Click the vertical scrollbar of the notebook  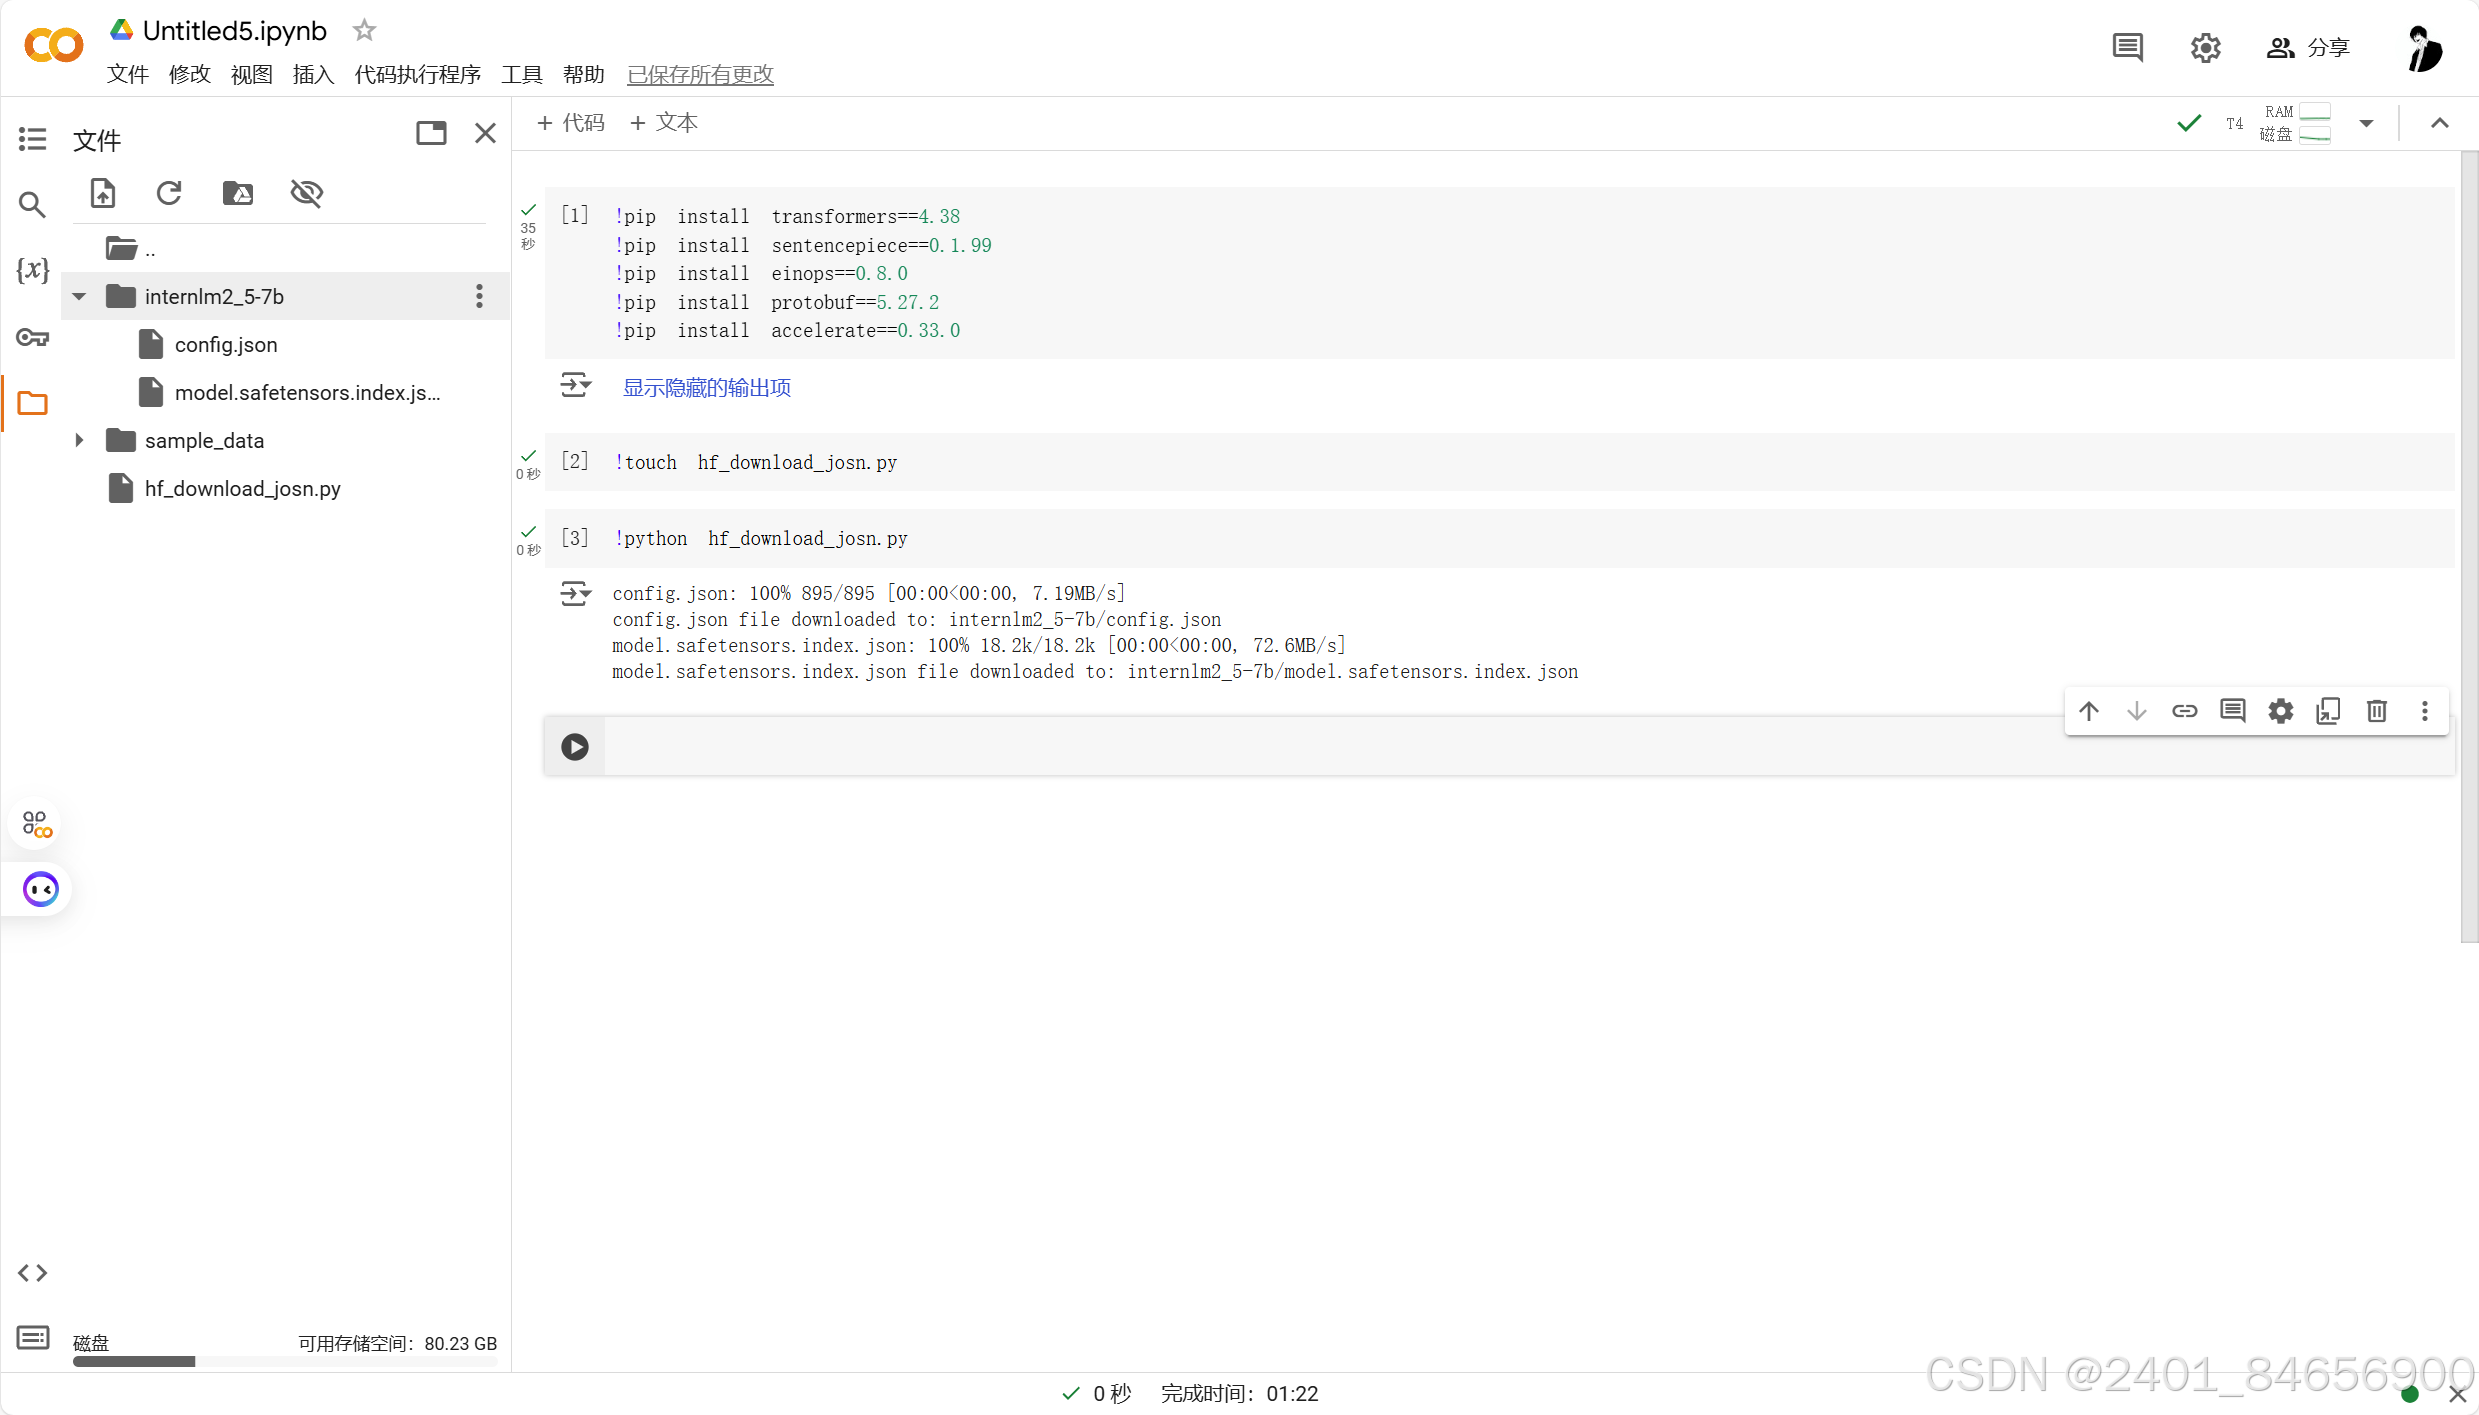pos(2468,545)
